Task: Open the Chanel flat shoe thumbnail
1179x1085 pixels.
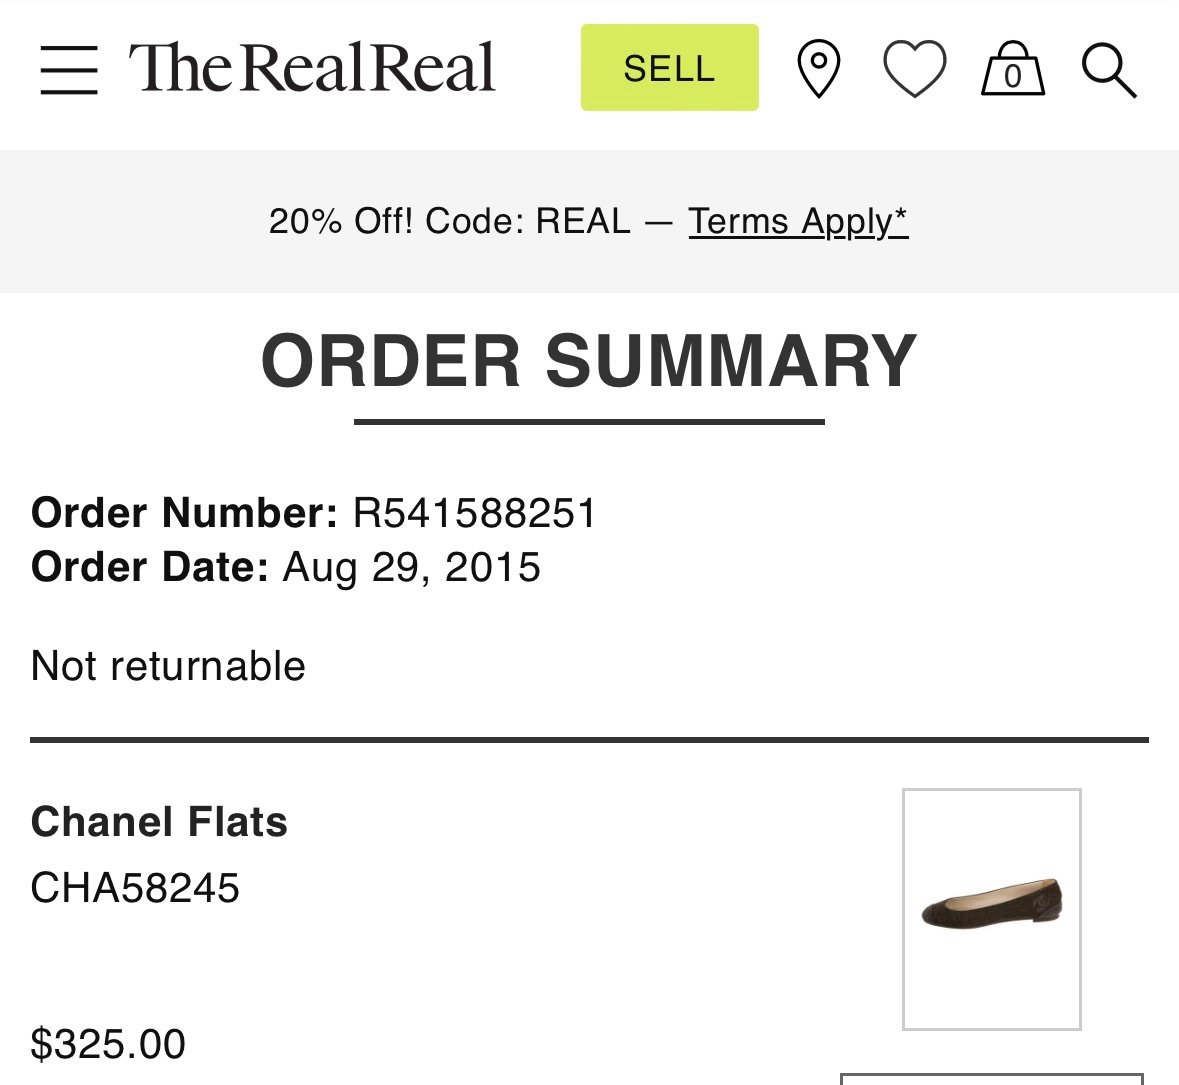Action: 992,909
